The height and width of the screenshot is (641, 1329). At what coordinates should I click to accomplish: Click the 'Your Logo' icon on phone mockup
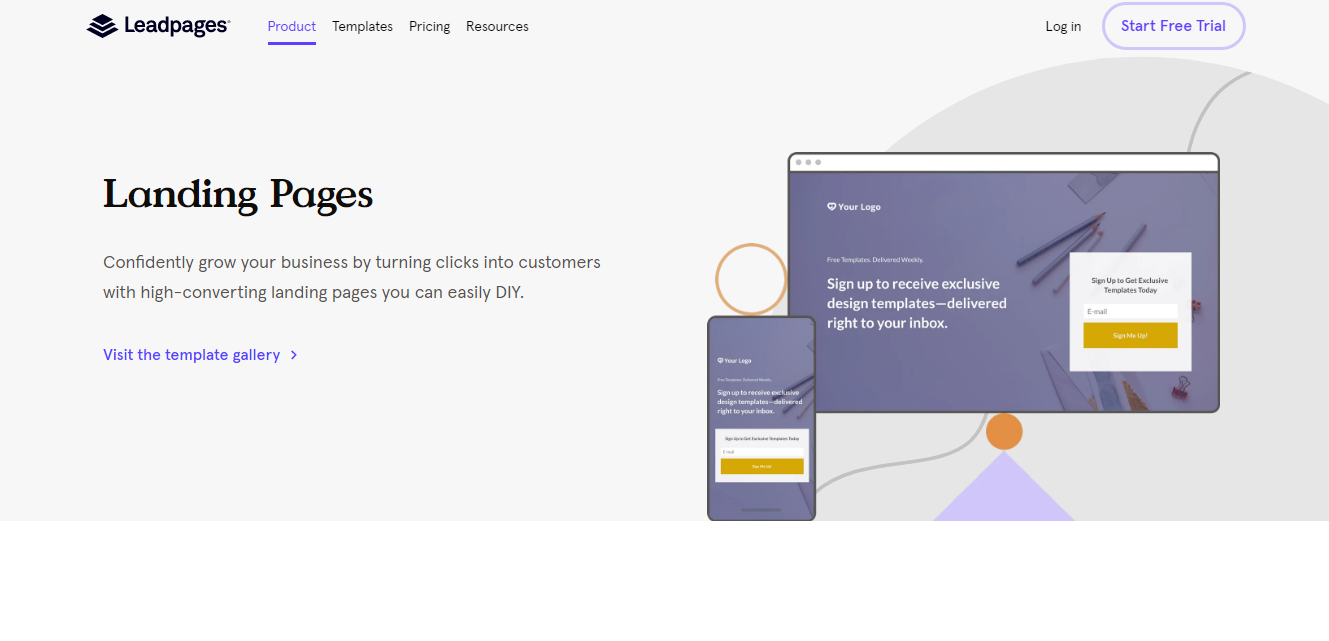tap(720, 361)
